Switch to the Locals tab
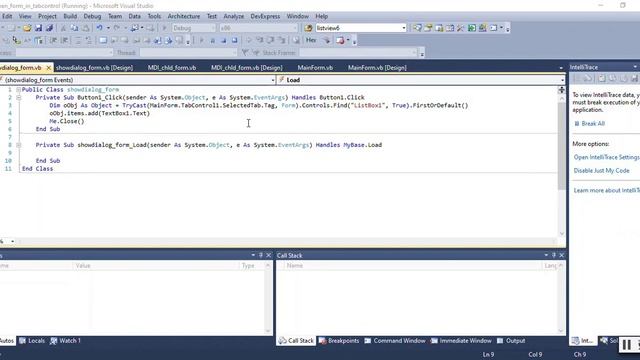 pos(32,341)
